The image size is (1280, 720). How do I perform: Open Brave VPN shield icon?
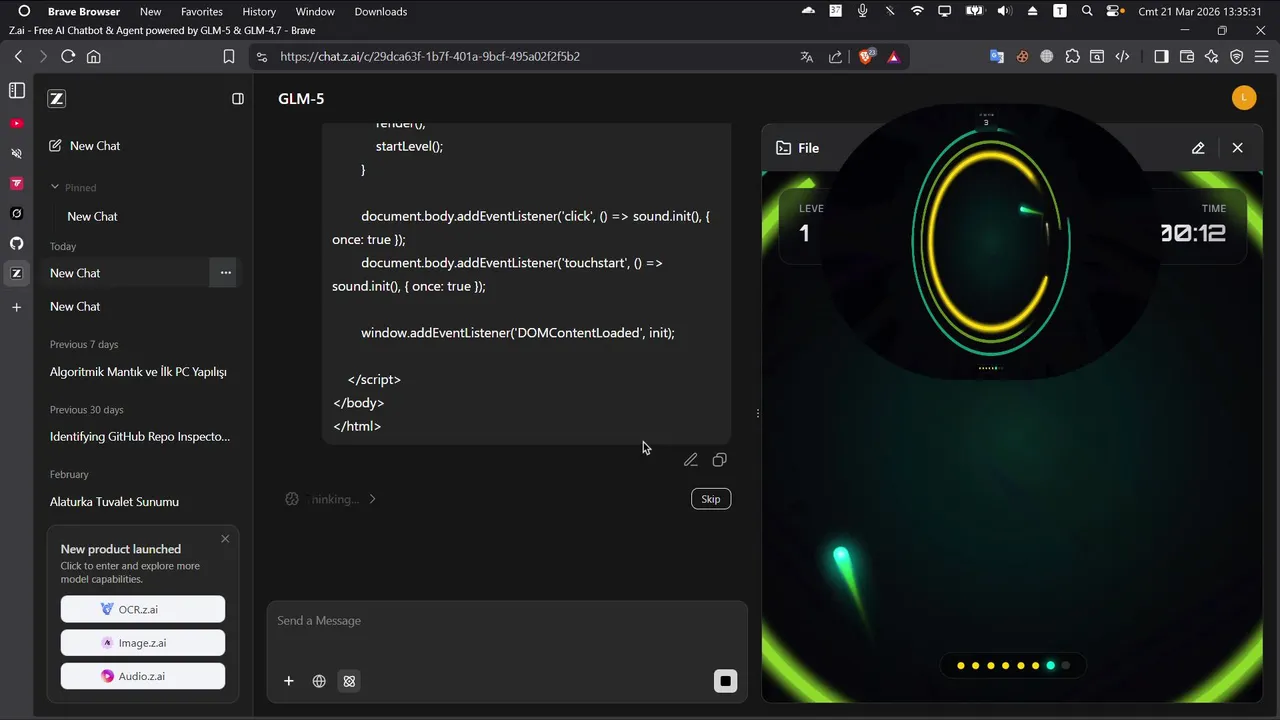(x=1237, y=57)
